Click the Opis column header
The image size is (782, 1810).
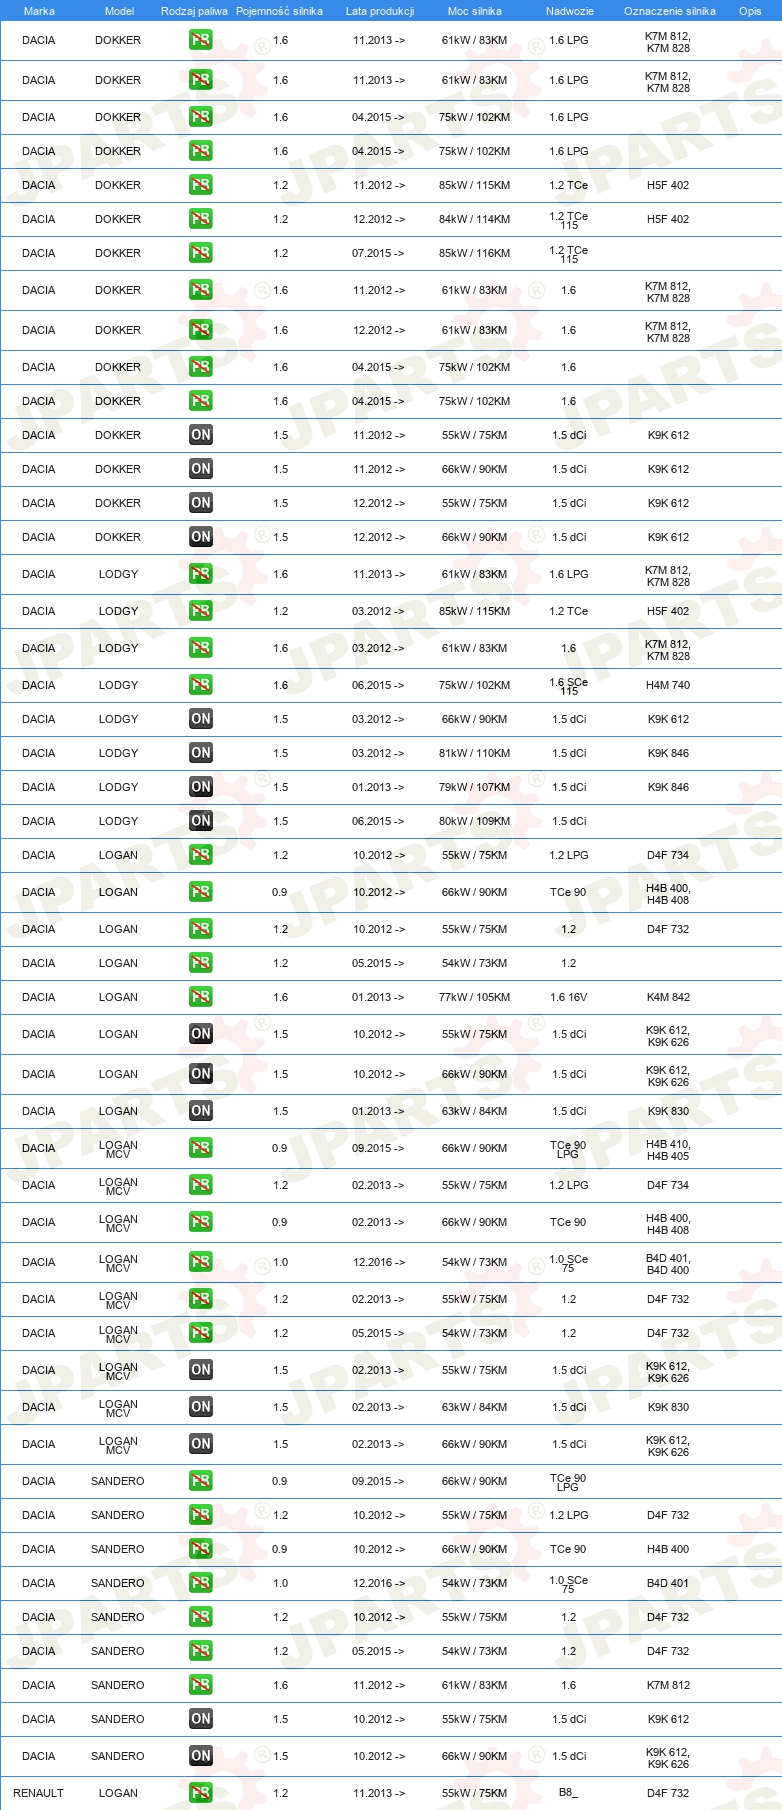(750, 11)
